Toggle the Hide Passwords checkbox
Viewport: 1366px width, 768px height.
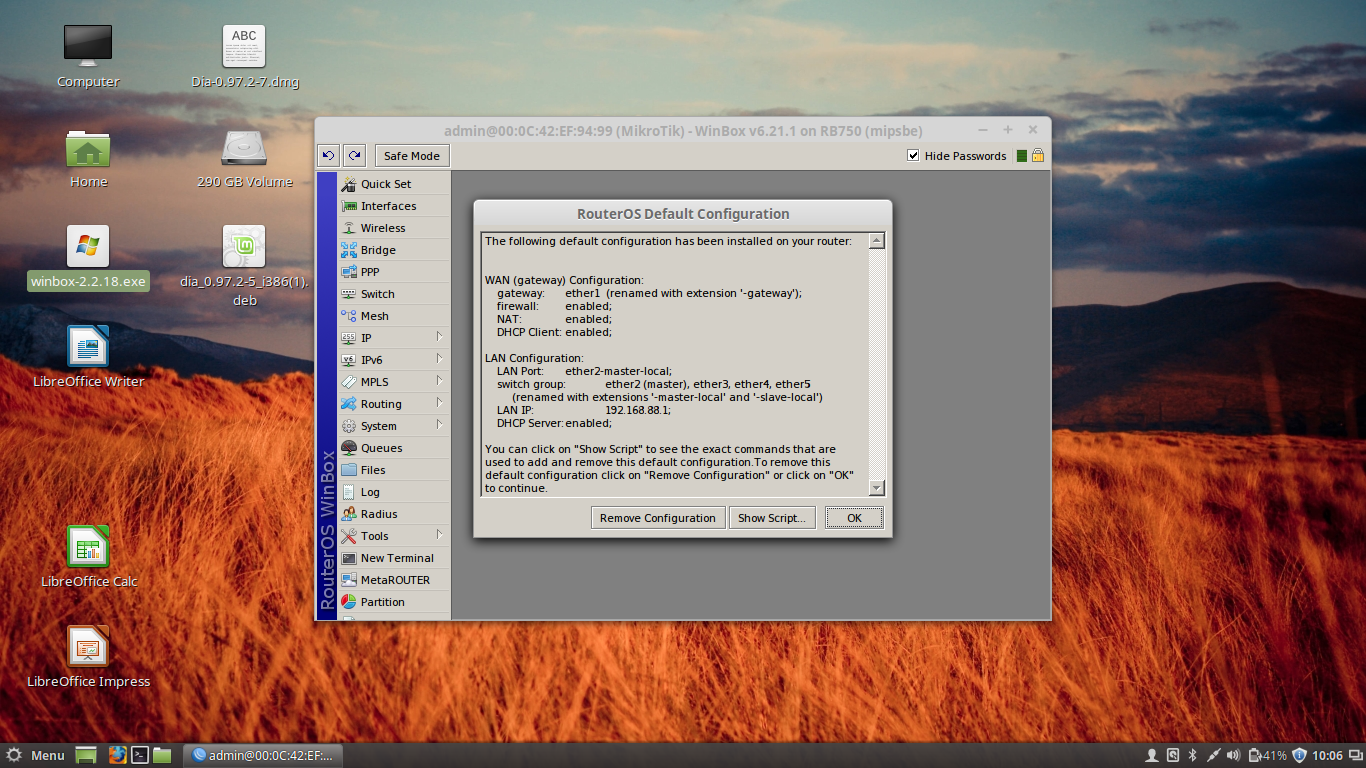pos(913,155)
